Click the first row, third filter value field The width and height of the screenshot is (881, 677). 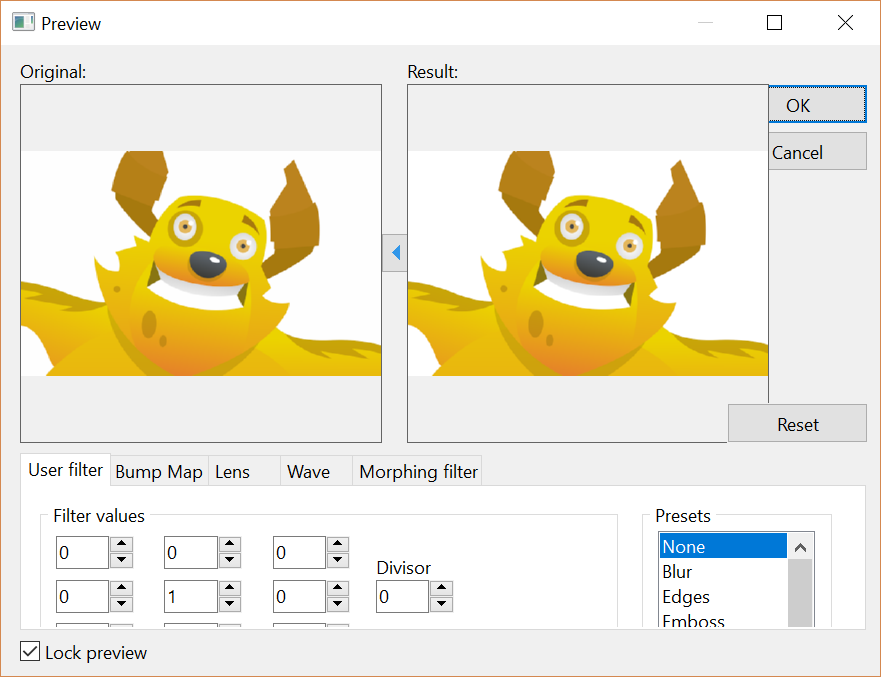coord(299,552)
